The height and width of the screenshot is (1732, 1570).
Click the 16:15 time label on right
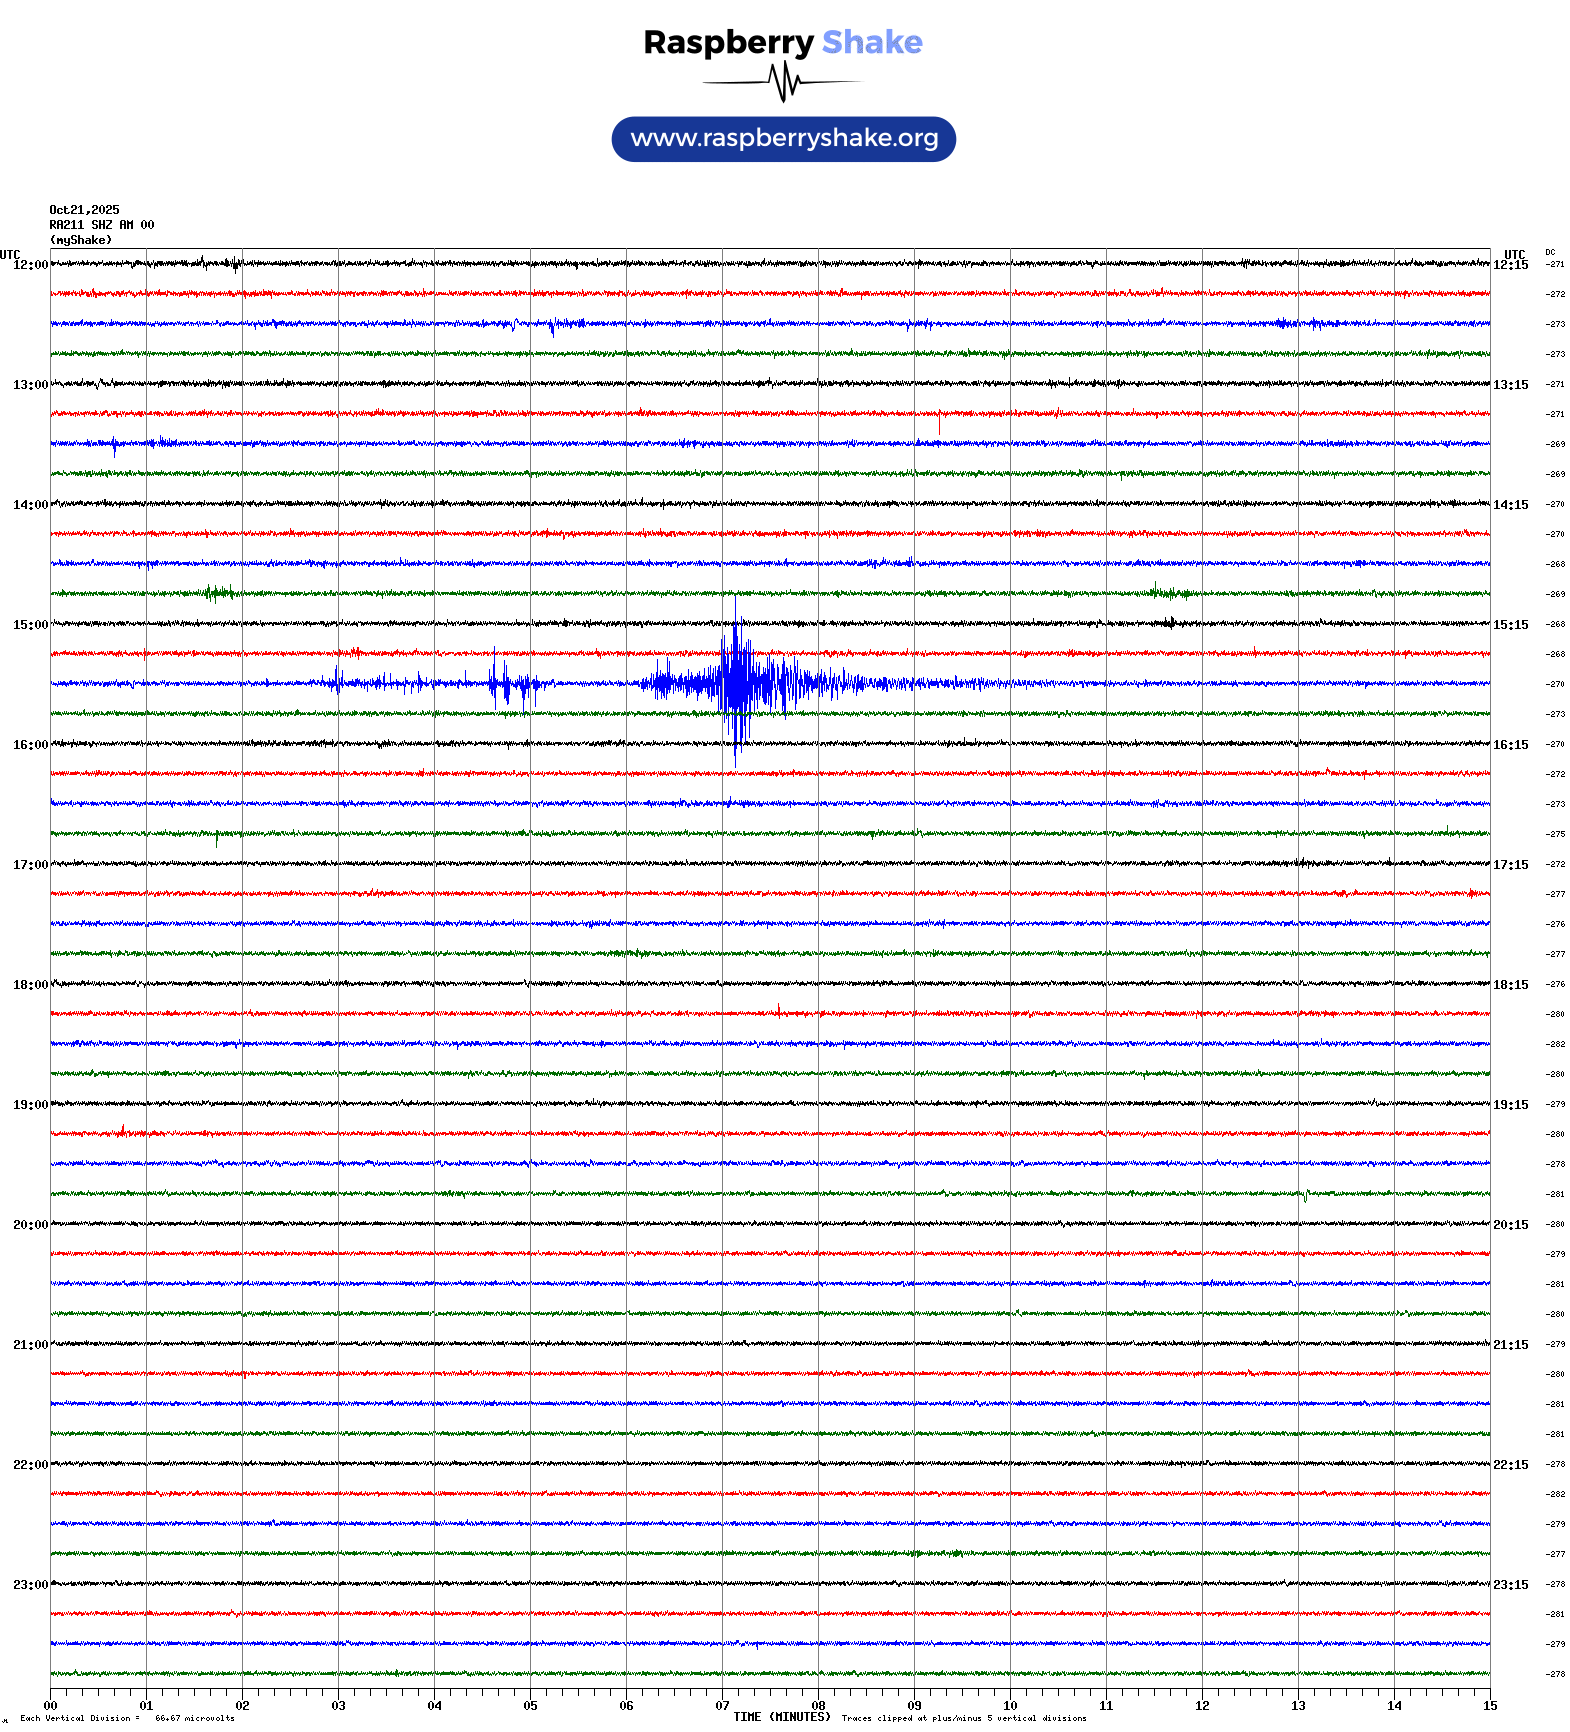1510,745
